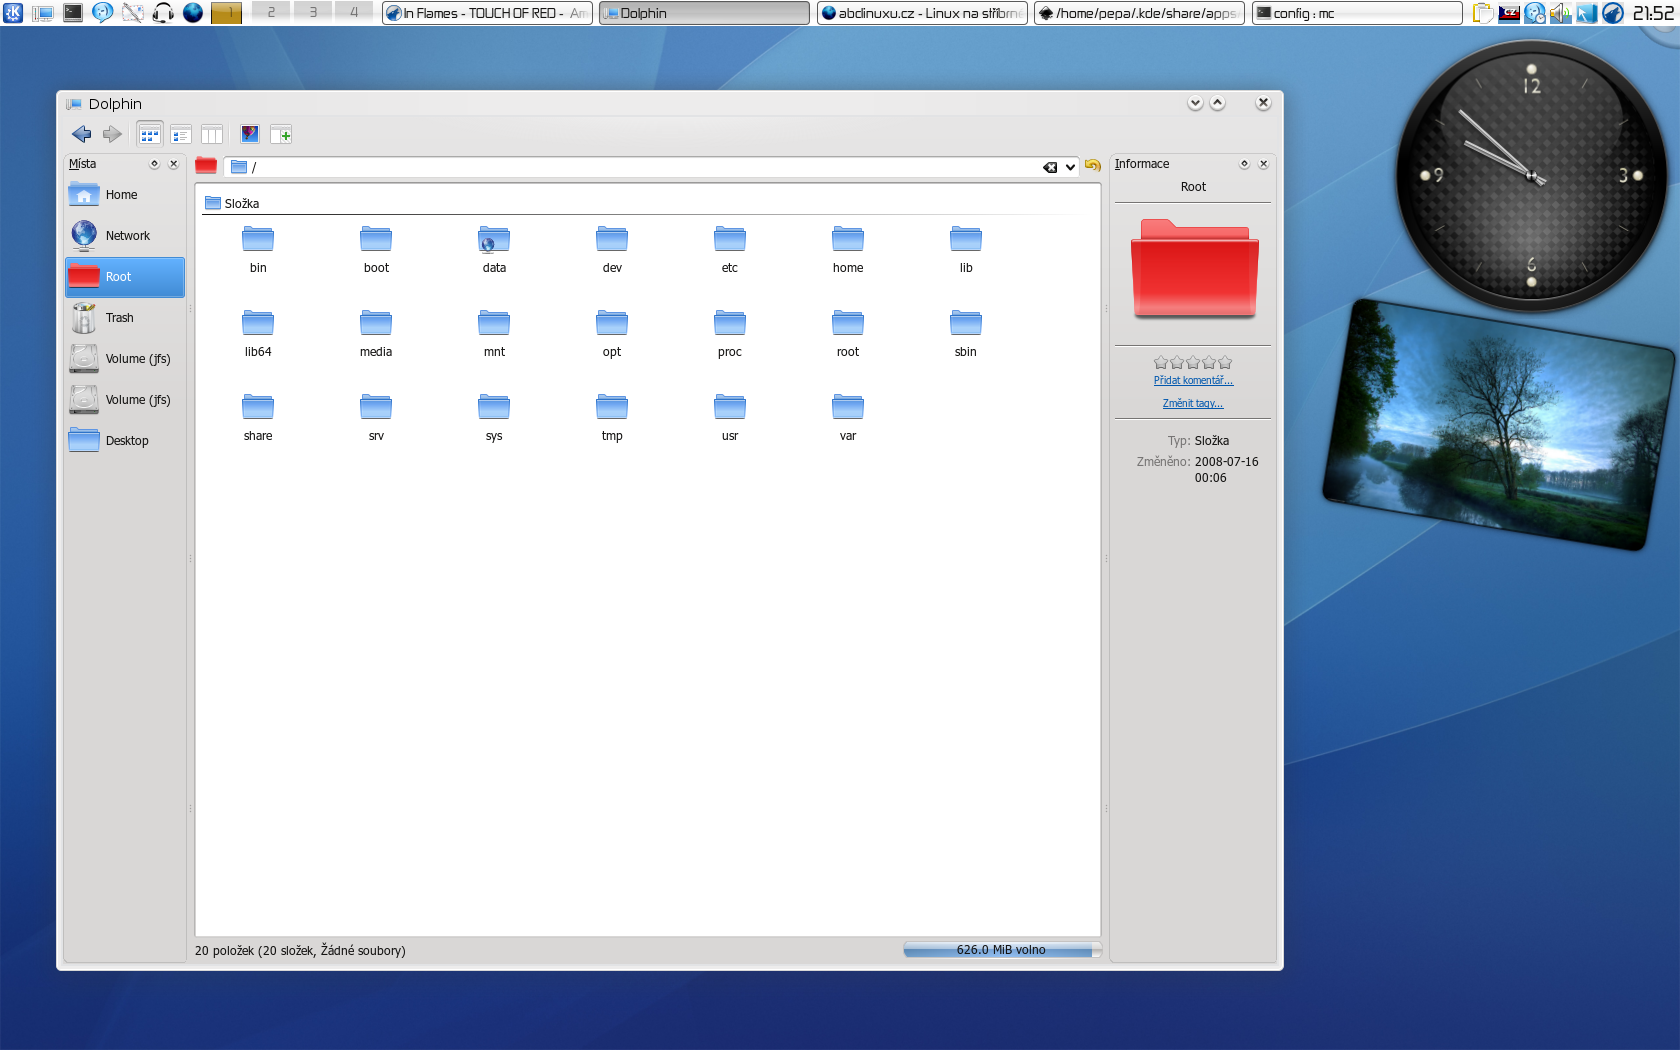Select the lib folder
1680x1050 pixels.
(x=966, y=250)
